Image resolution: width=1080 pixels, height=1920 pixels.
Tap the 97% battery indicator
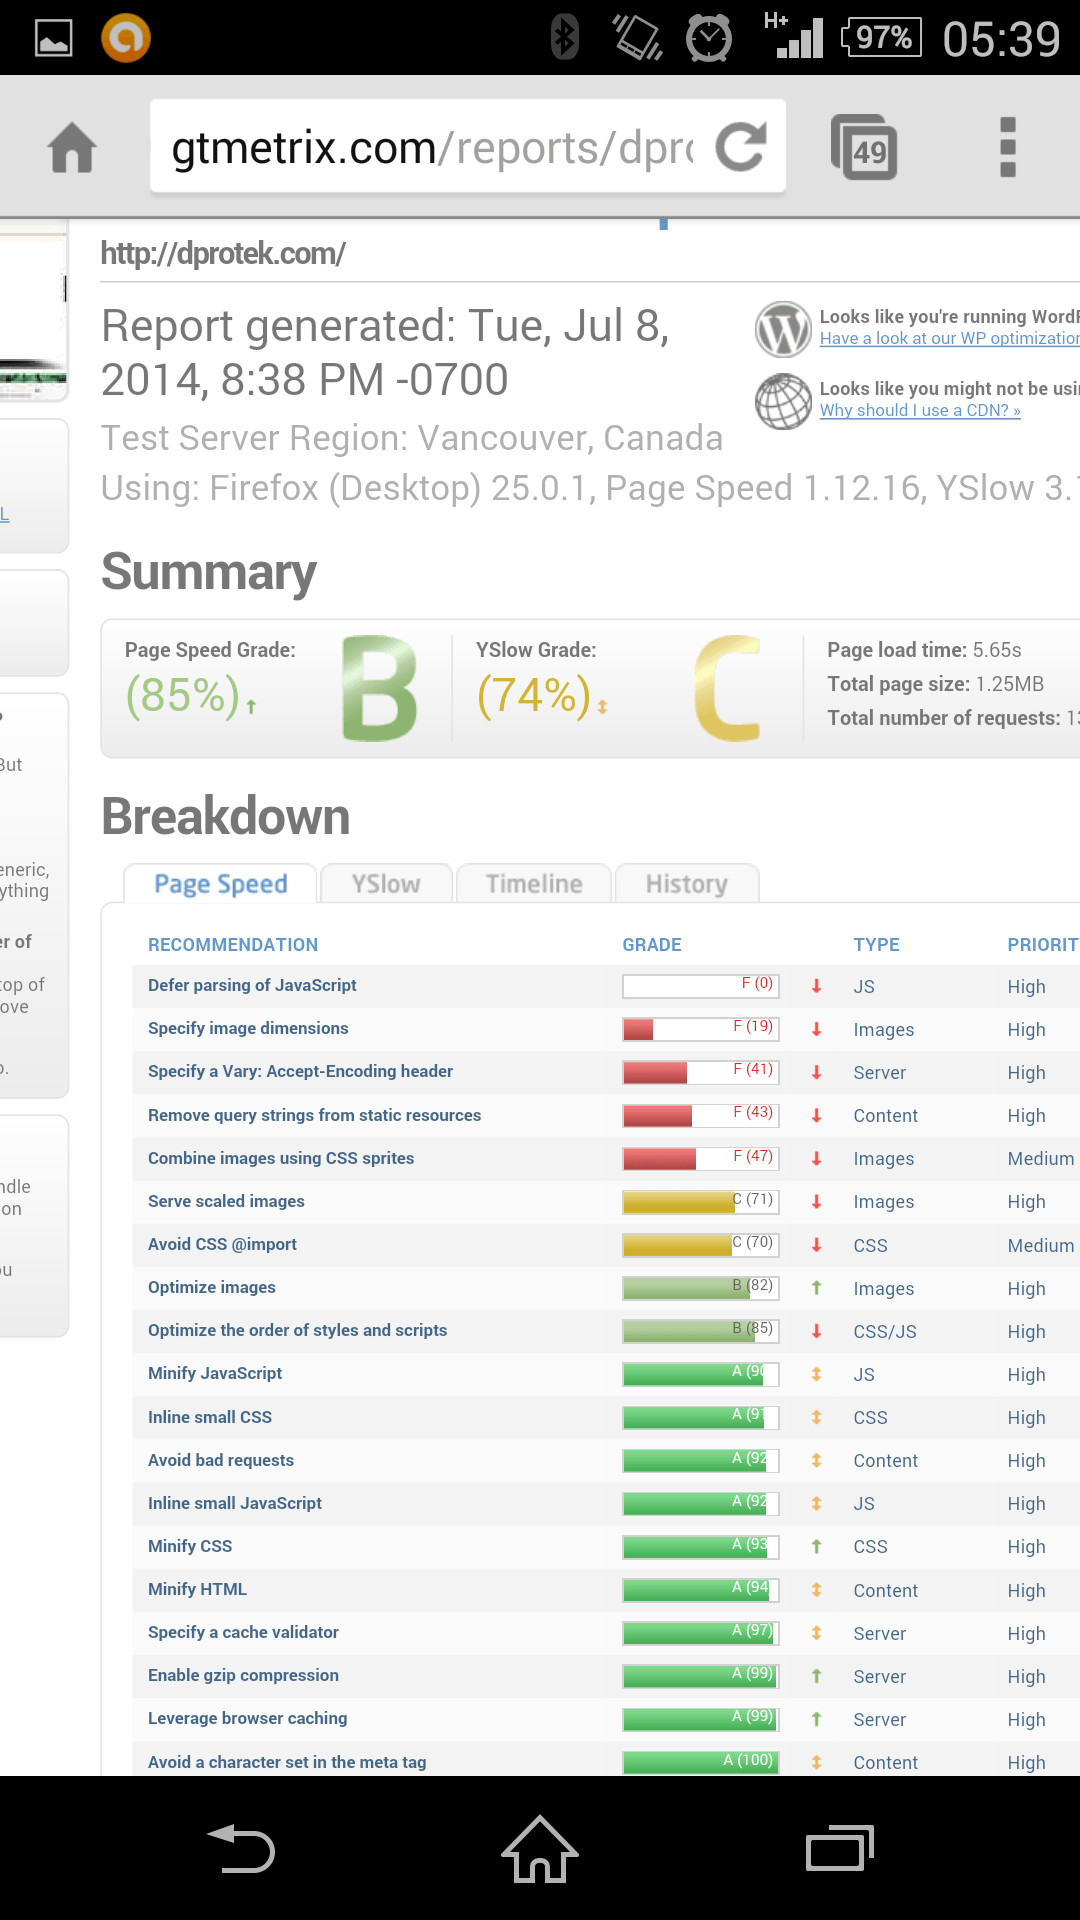coord(882,38)
